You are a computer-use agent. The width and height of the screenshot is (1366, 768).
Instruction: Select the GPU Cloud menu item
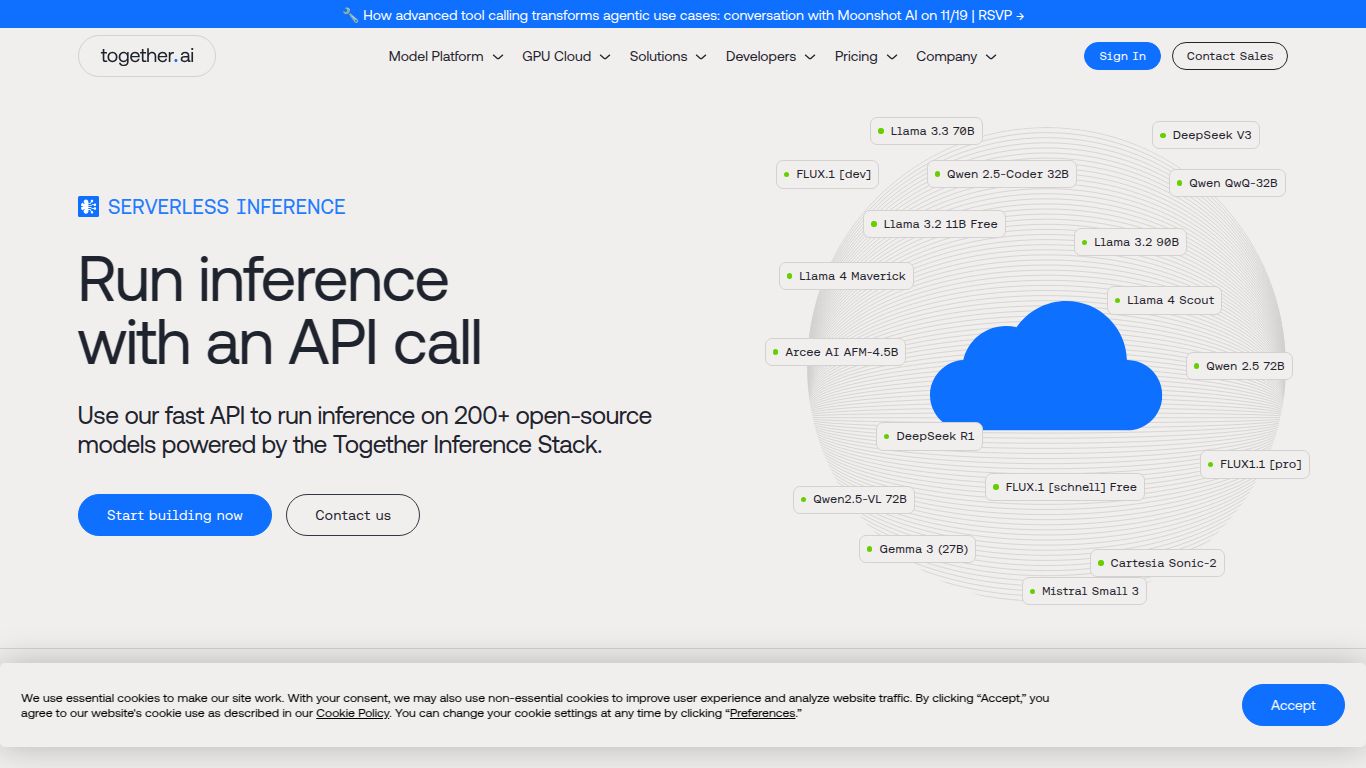(x=565, y=57)
